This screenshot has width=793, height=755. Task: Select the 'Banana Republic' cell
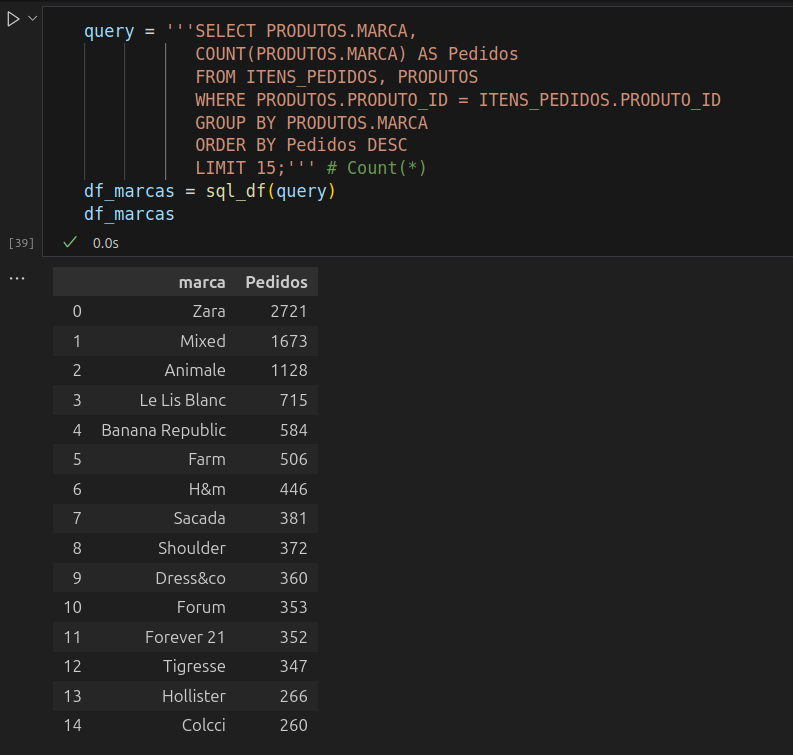pos(163,430)
